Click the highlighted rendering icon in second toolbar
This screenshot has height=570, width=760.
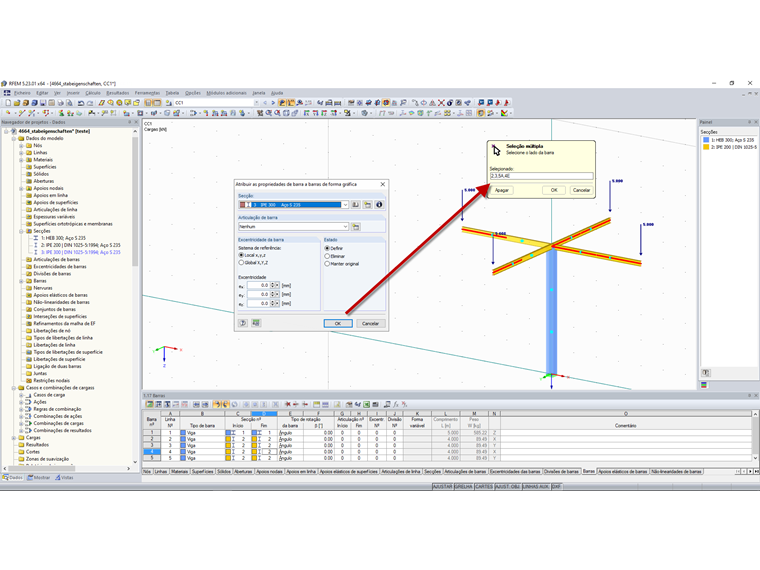[x=480, y=113]
